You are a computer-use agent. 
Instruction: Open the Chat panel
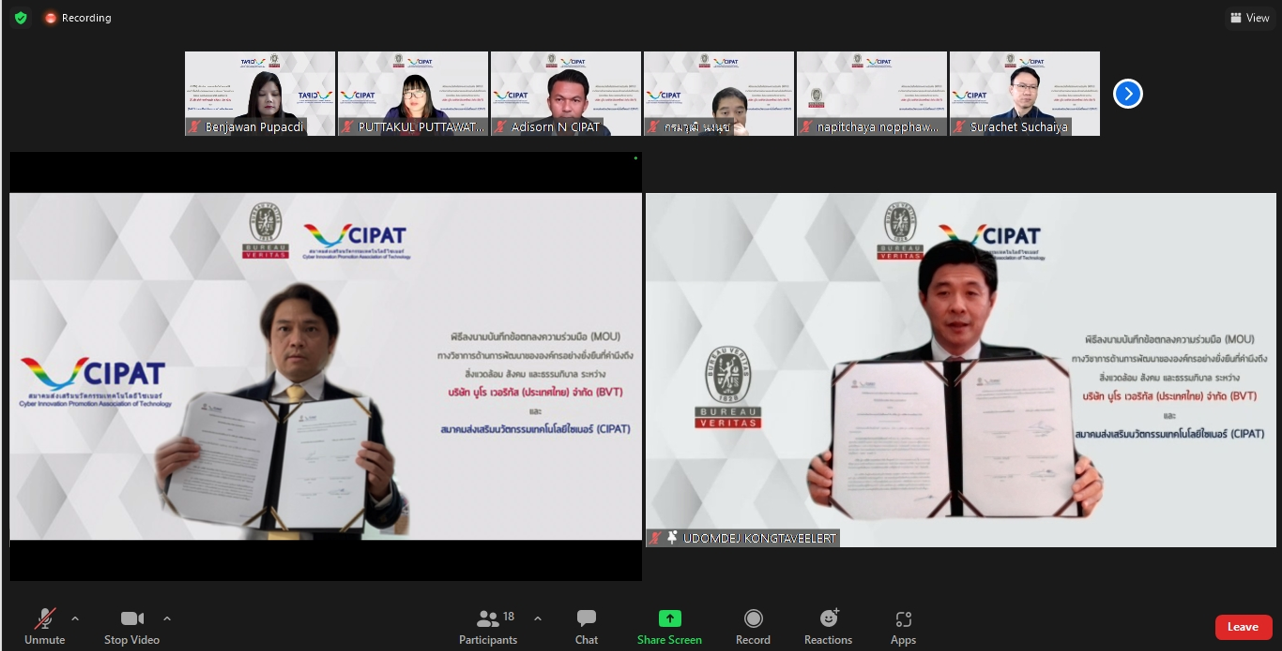pyautogui.click(x=587, y=627)
